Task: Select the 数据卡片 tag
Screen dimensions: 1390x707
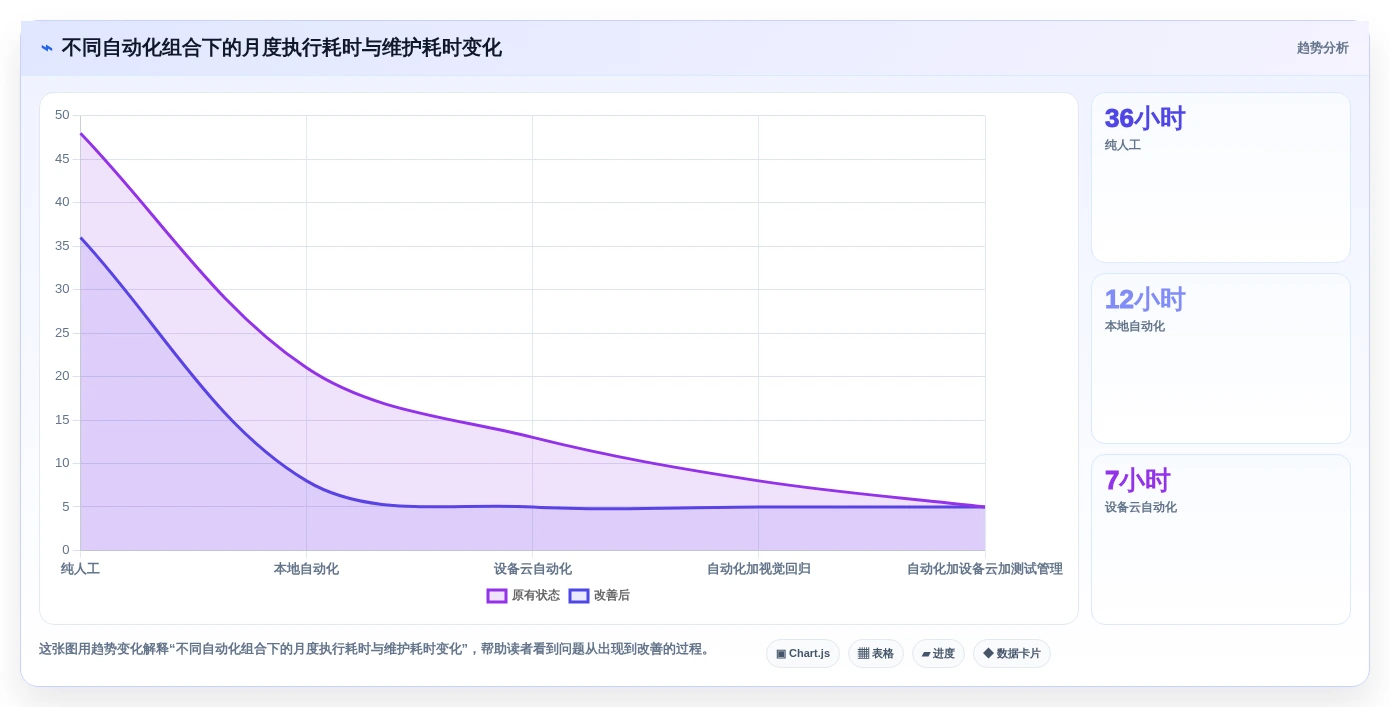Action: [x=1012, y=654]
